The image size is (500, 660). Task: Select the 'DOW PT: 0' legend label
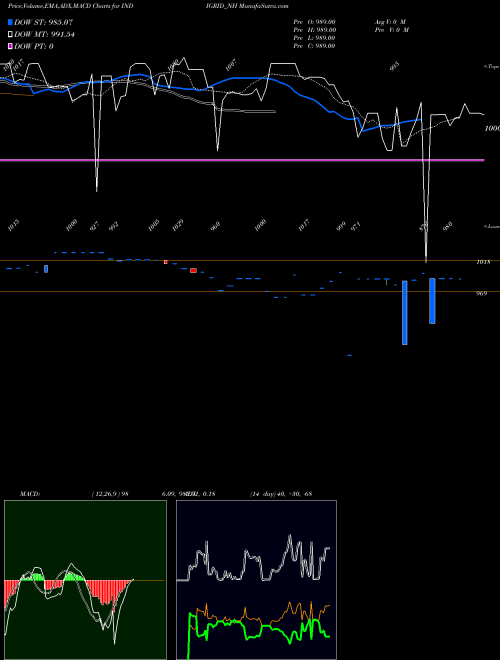pos(34,46)
